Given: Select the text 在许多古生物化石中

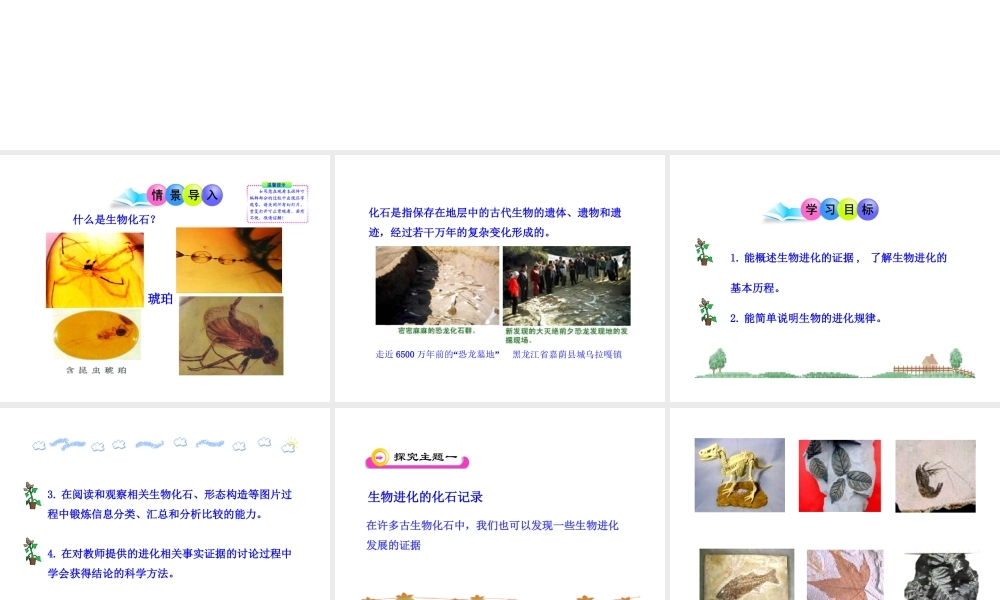Looking at the screenshot, I should point(492,535).
